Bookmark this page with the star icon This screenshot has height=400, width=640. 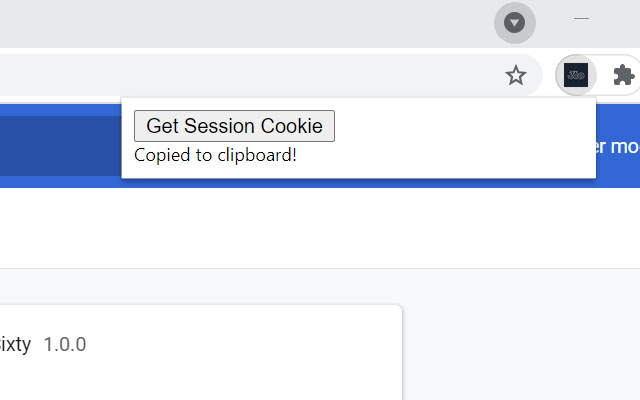point(516,75)
